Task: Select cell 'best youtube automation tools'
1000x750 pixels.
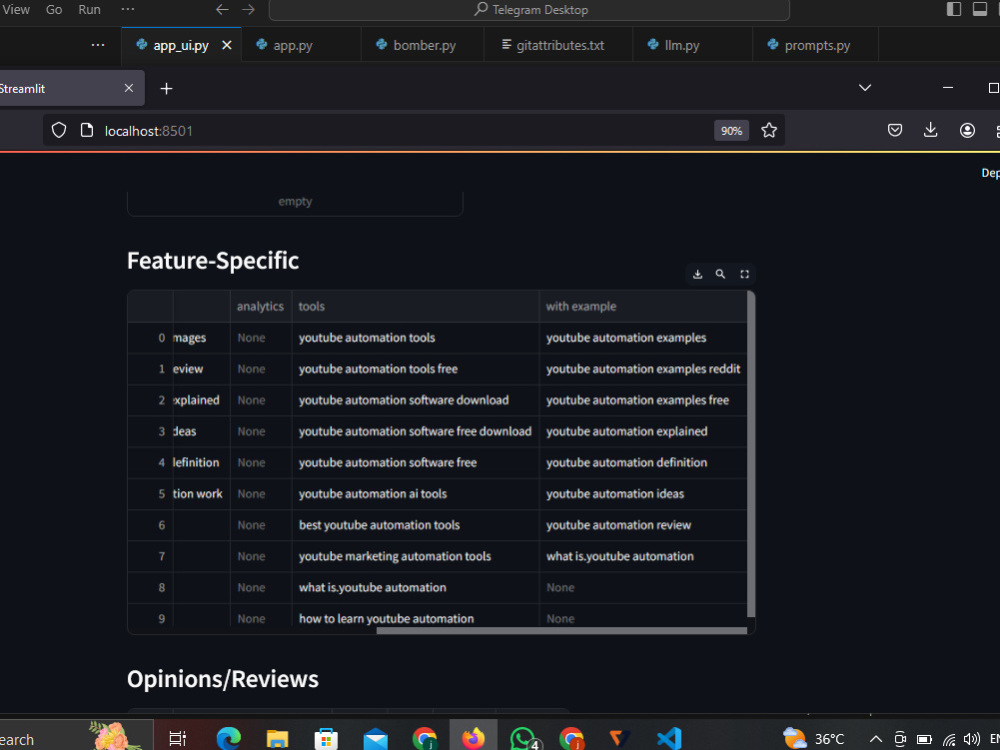Action: point(415,525)
